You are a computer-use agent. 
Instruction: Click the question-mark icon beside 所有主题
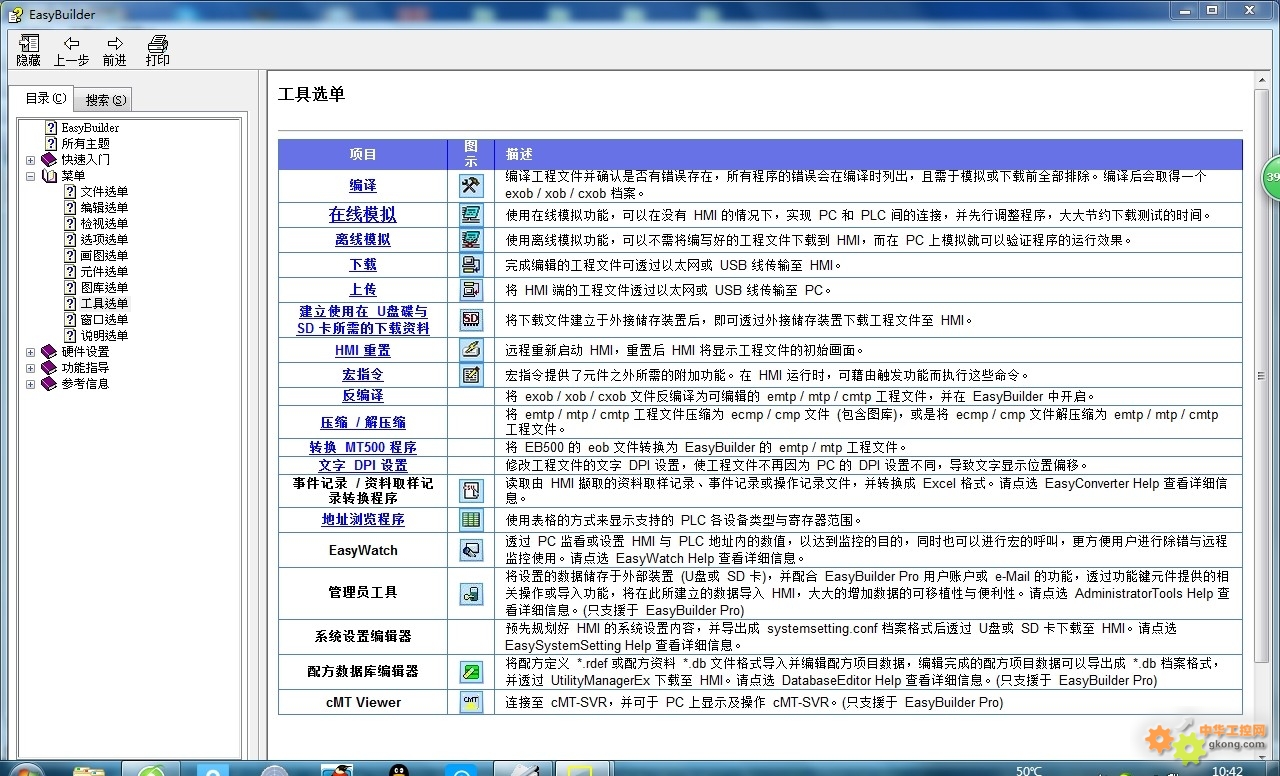point(51,144)
